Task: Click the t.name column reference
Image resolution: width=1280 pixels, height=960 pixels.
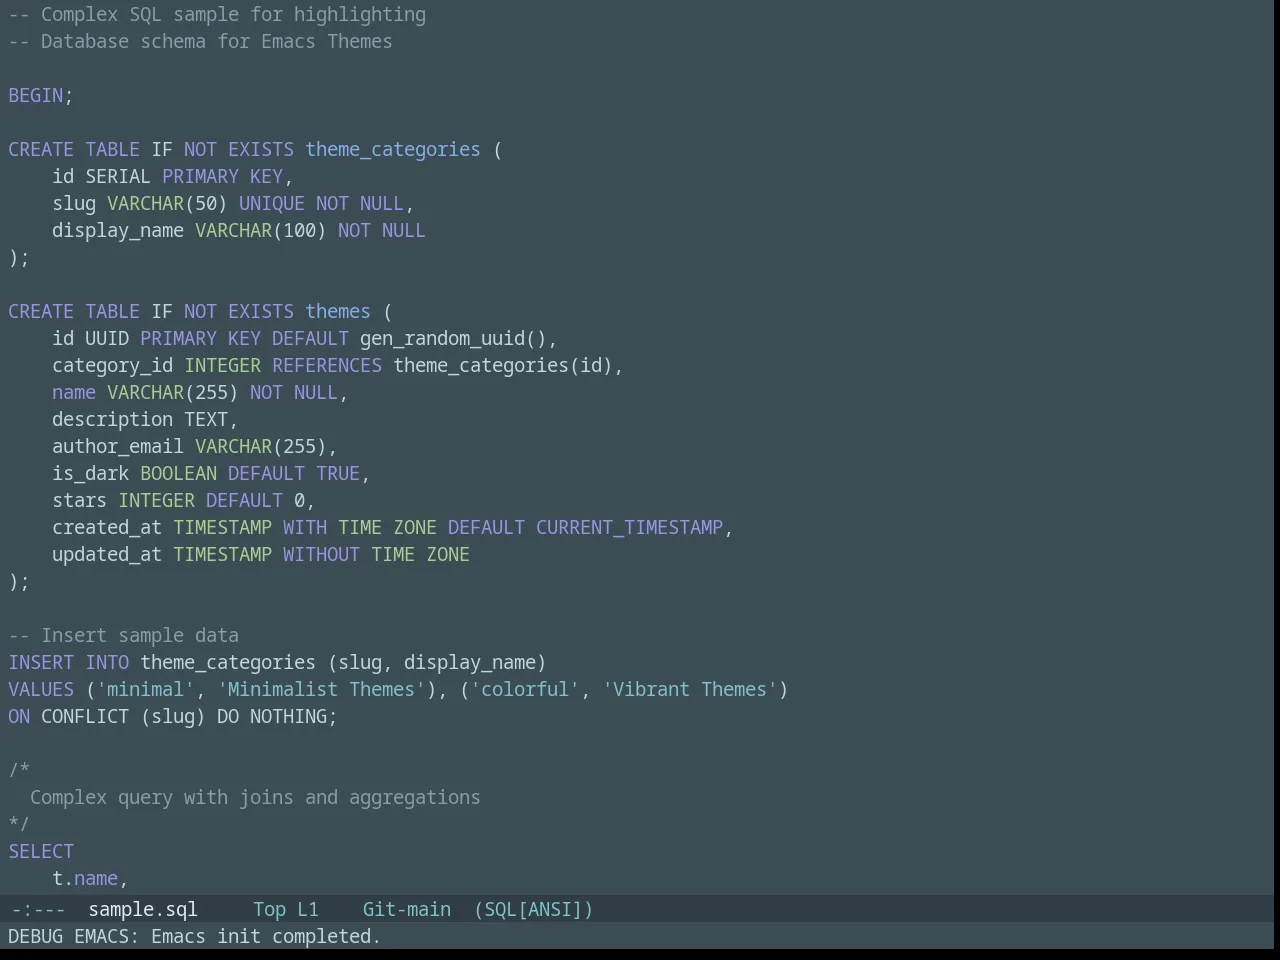Action: click(85, 878)
